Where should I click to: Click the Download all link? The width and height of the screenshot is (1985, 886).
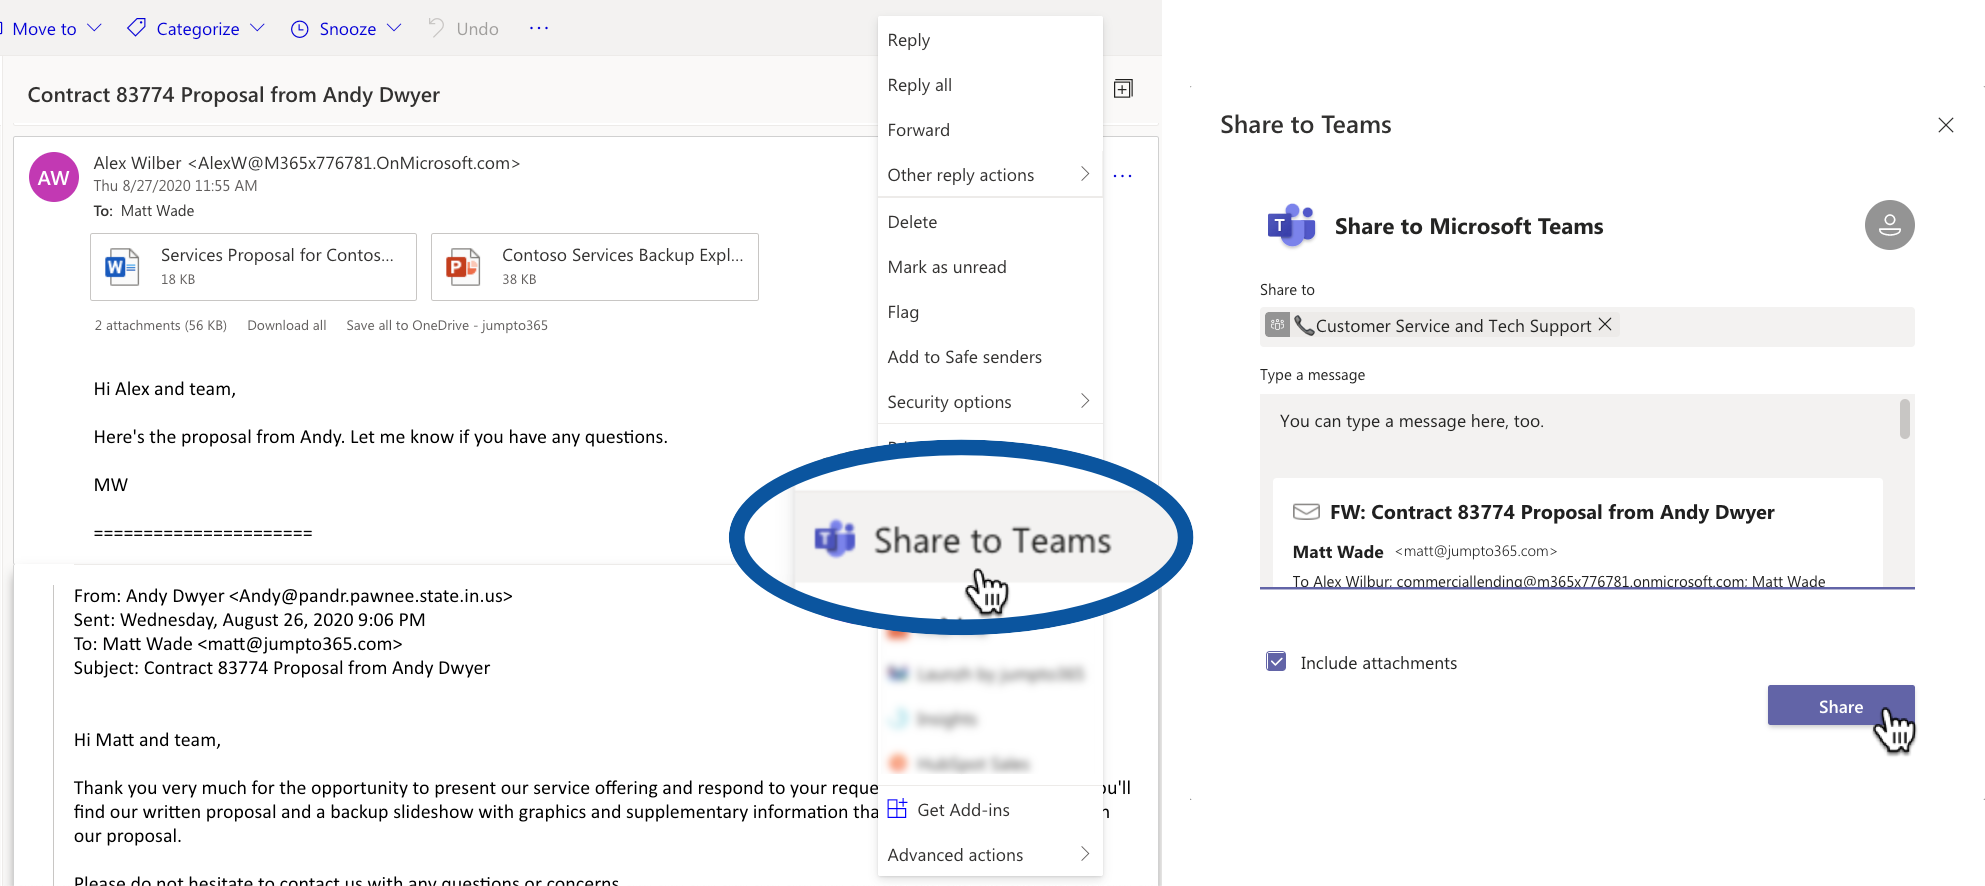tap(287, 325)
